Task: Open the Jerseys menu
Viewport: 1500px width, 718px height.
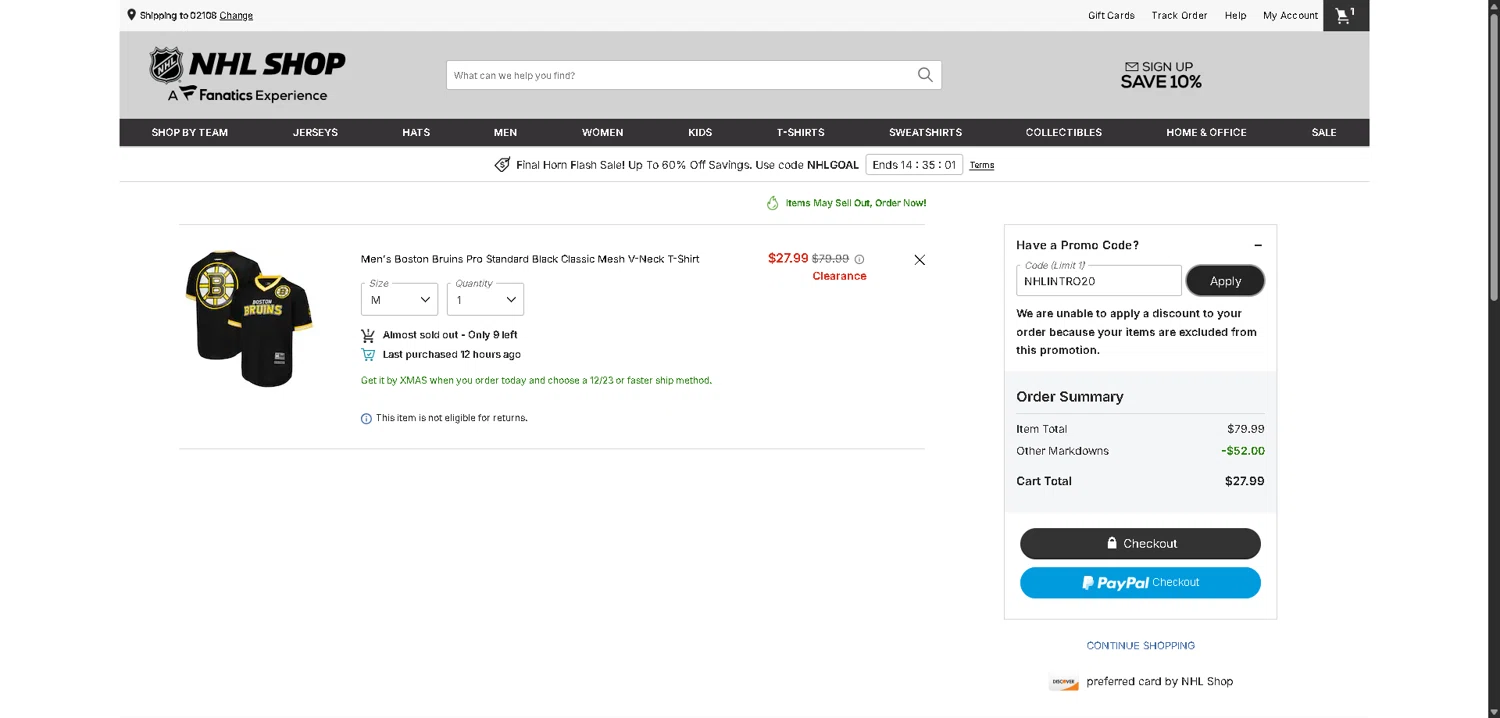Action: [x=315, y=132]
